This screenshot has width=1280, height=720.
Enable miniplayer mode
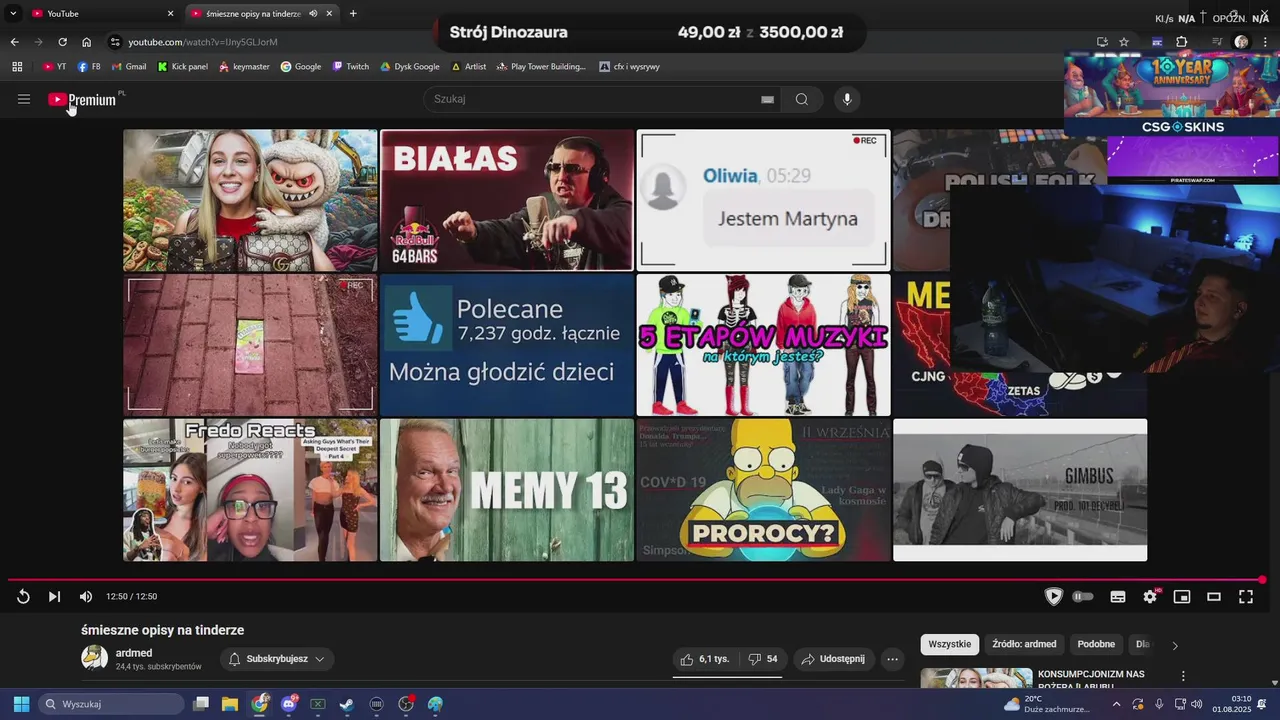pos(1182,597)
